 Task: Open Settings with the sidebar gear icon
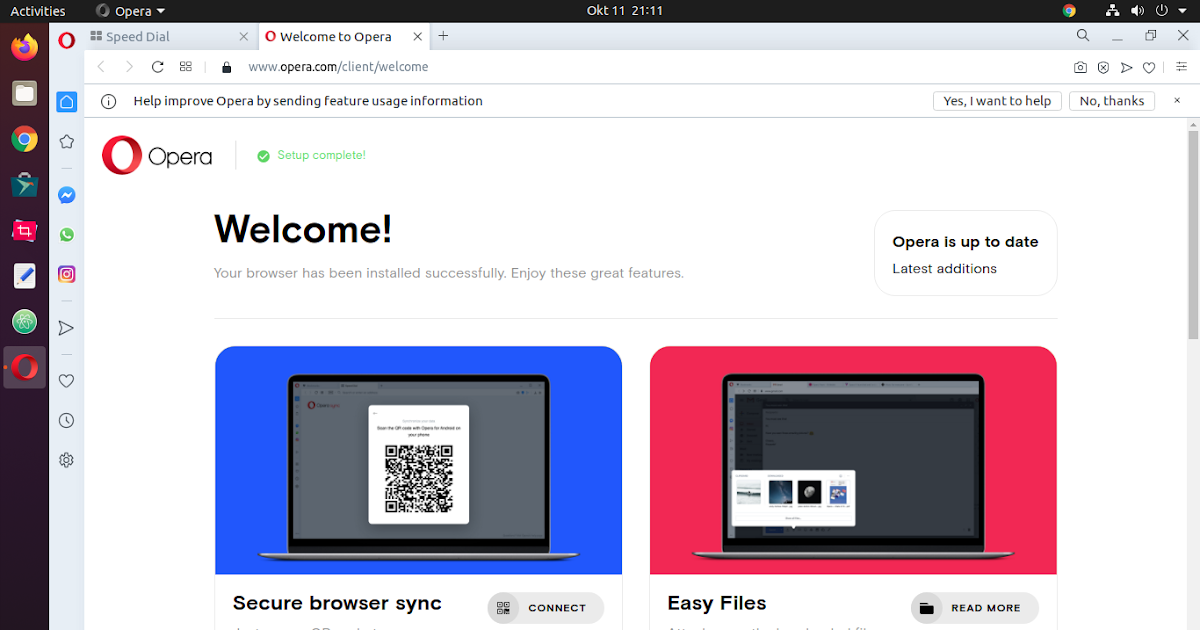(66, 459)
